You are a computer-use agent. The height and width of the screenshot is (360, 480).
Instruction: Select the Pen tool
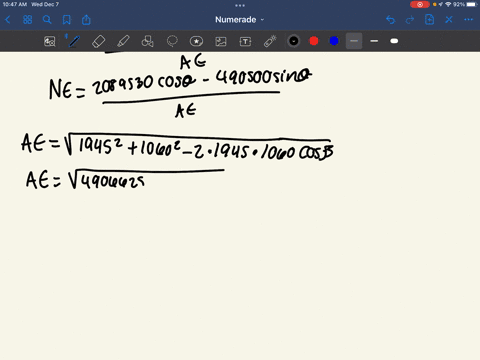(x=73, y=41)
